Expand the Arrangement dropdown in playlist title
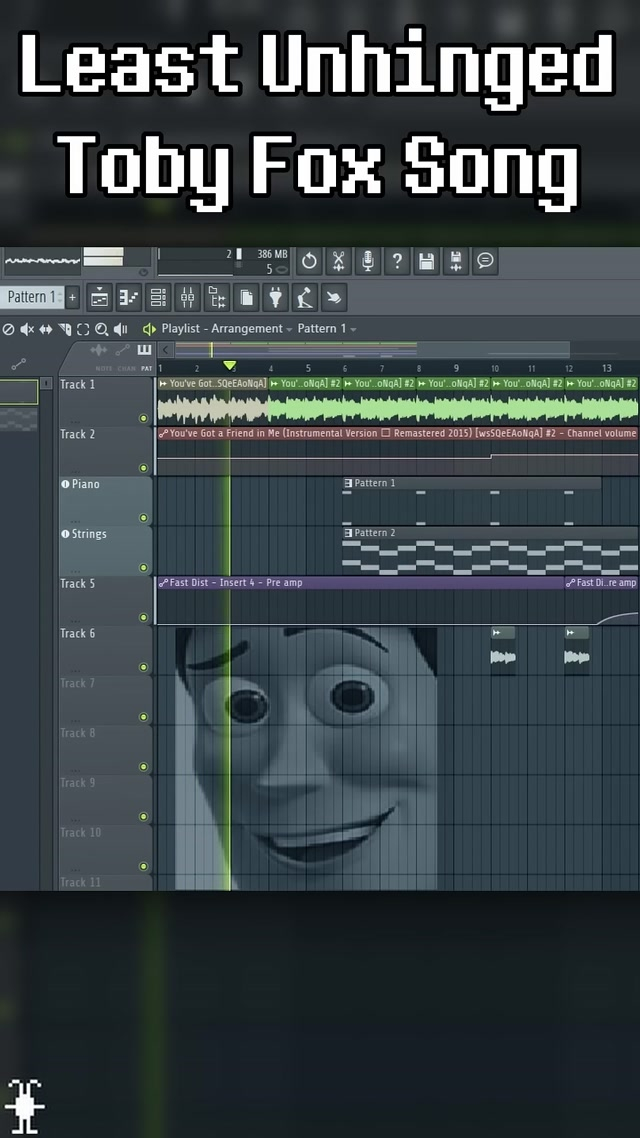Screen dimensions: 640x1138 pos(289,329)
